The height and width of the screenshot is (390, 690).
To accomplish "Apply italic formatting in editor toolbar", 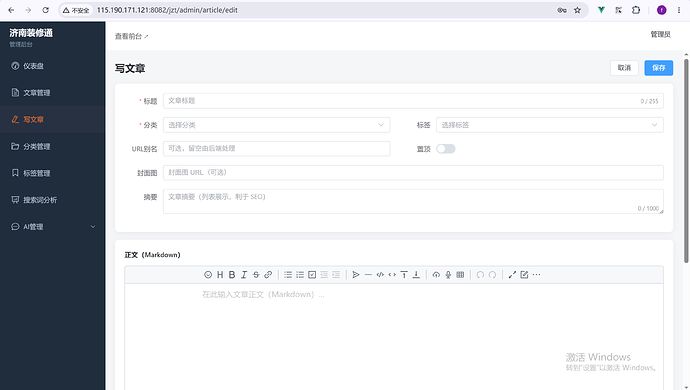I will pos(244,275).
